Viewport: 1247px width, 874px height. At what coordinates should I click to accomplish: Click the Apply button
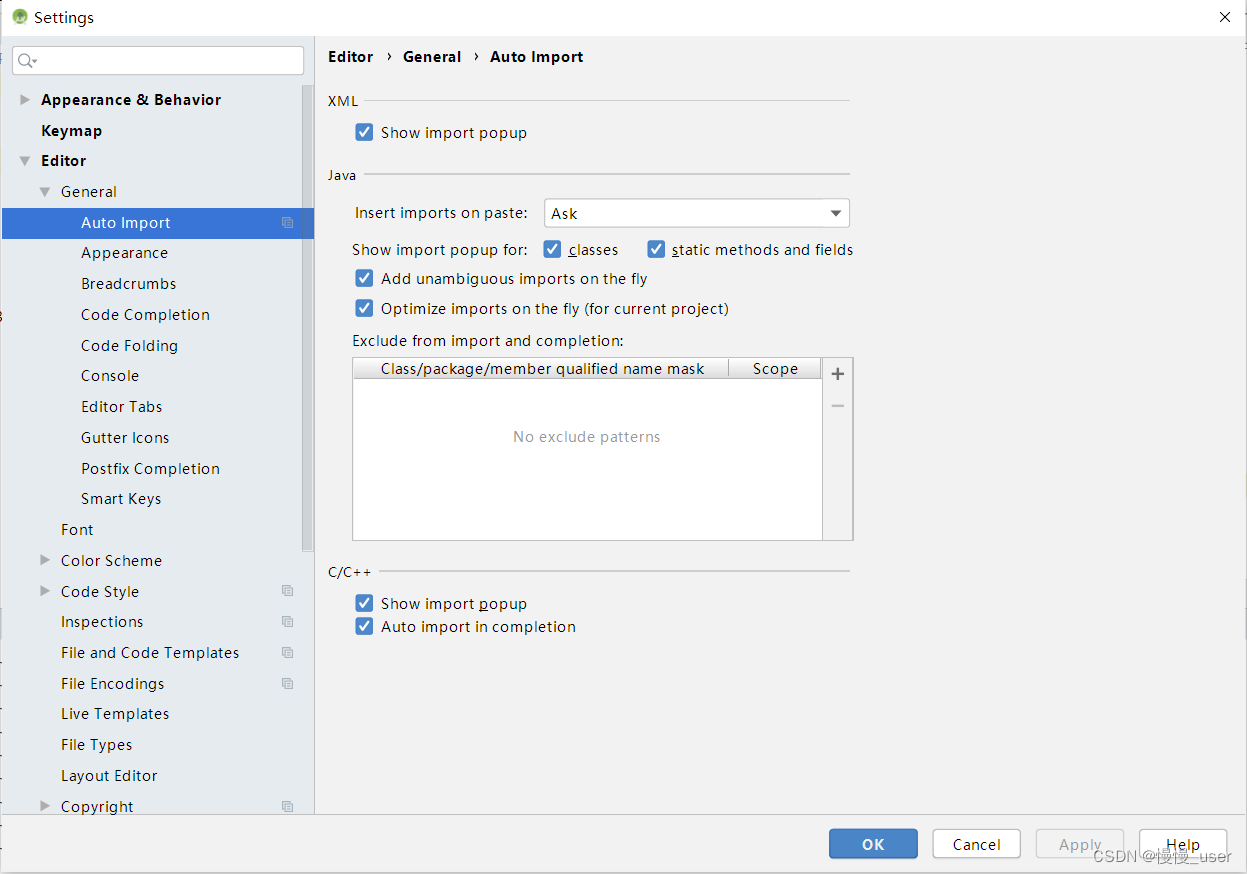click(x=1080, y=844)
